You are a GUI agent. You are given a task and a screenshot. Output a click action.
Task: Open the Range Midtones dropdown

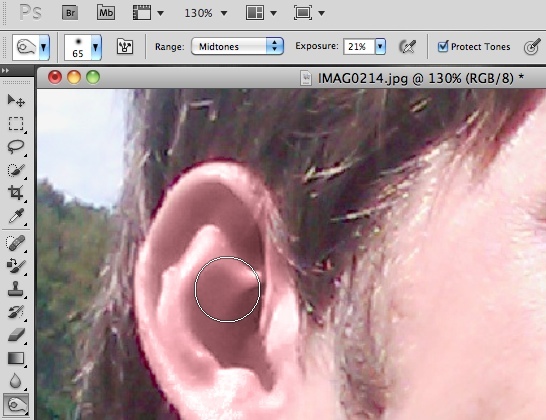237,46
